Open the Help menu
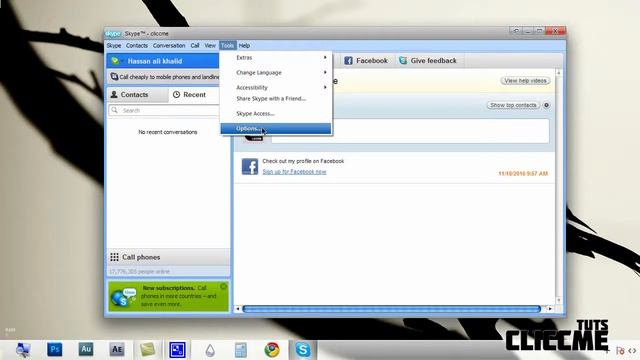Viewport: 640px width, 360px height. [244, 46]
